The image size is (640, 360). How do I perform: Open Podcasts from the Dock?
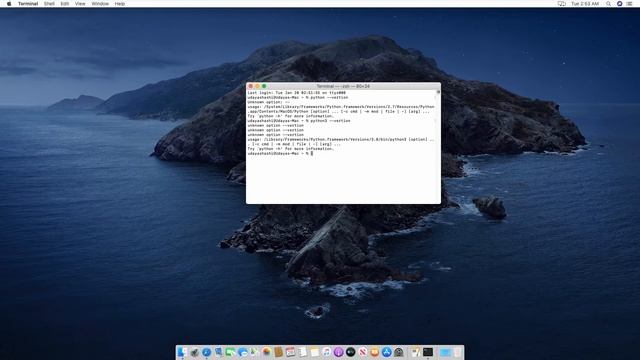tap(338, 352)
